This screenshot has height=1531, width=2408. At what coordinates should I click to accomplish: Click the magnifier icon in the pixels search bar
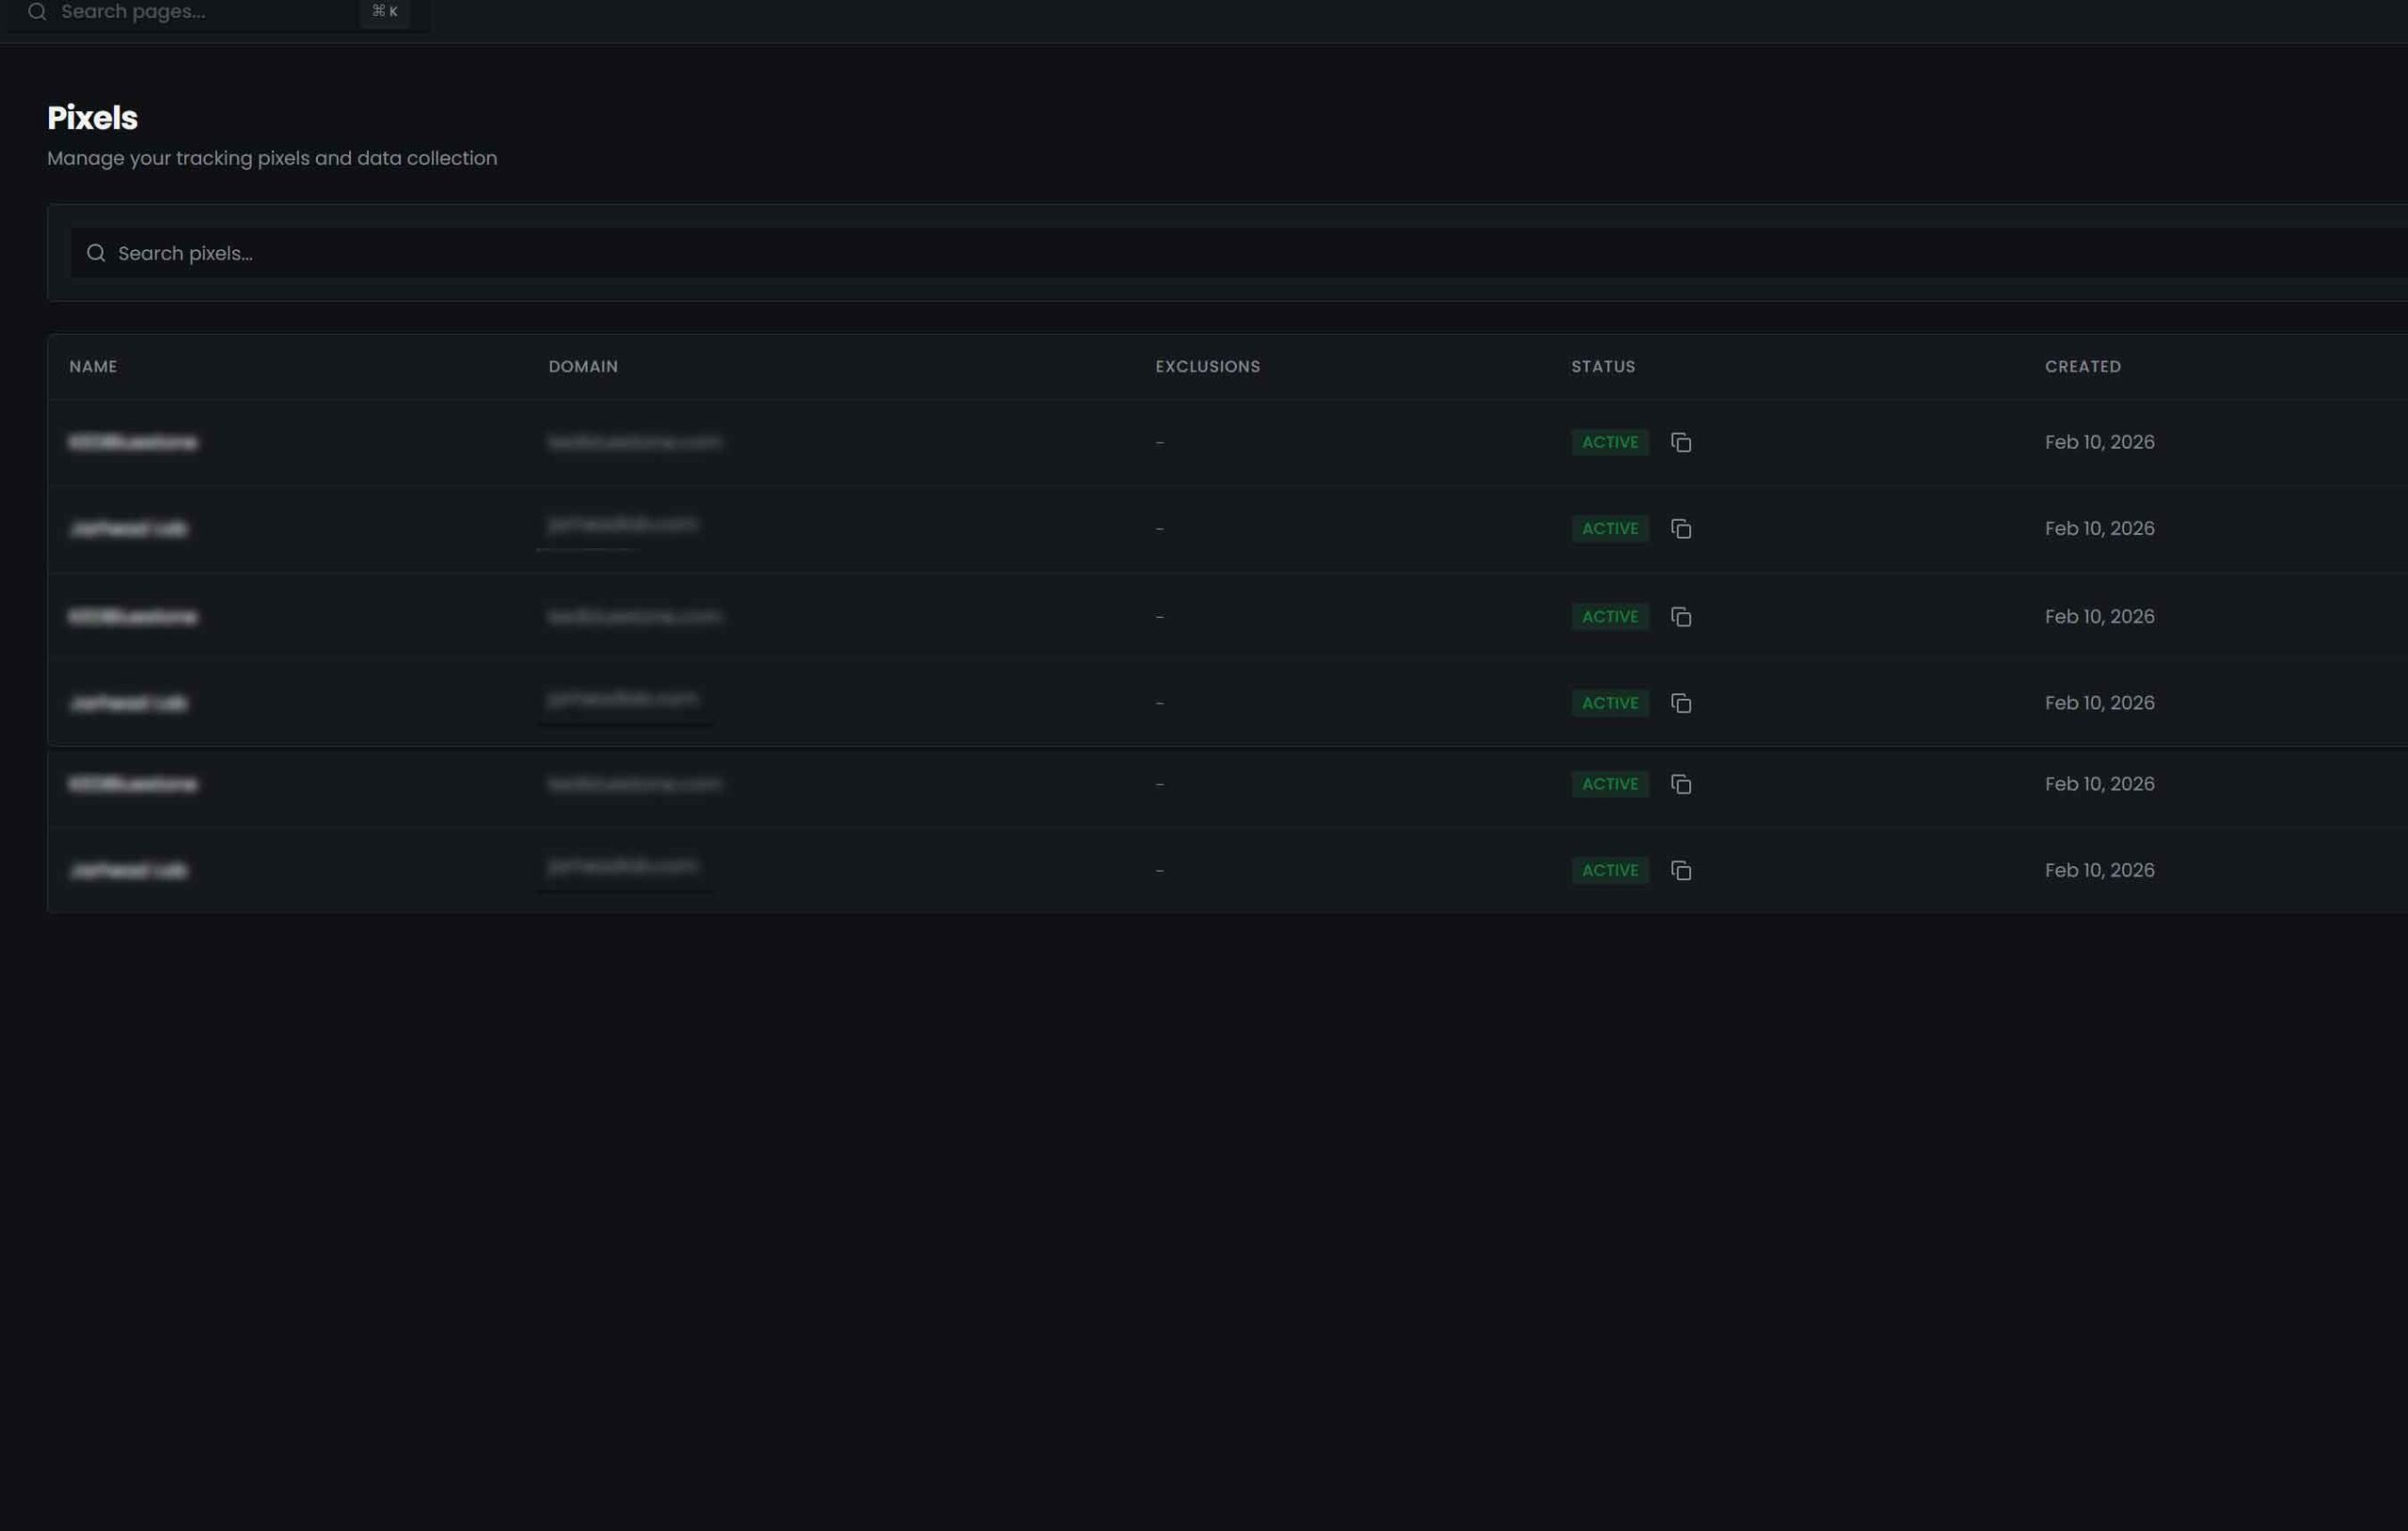coord(96,253)
